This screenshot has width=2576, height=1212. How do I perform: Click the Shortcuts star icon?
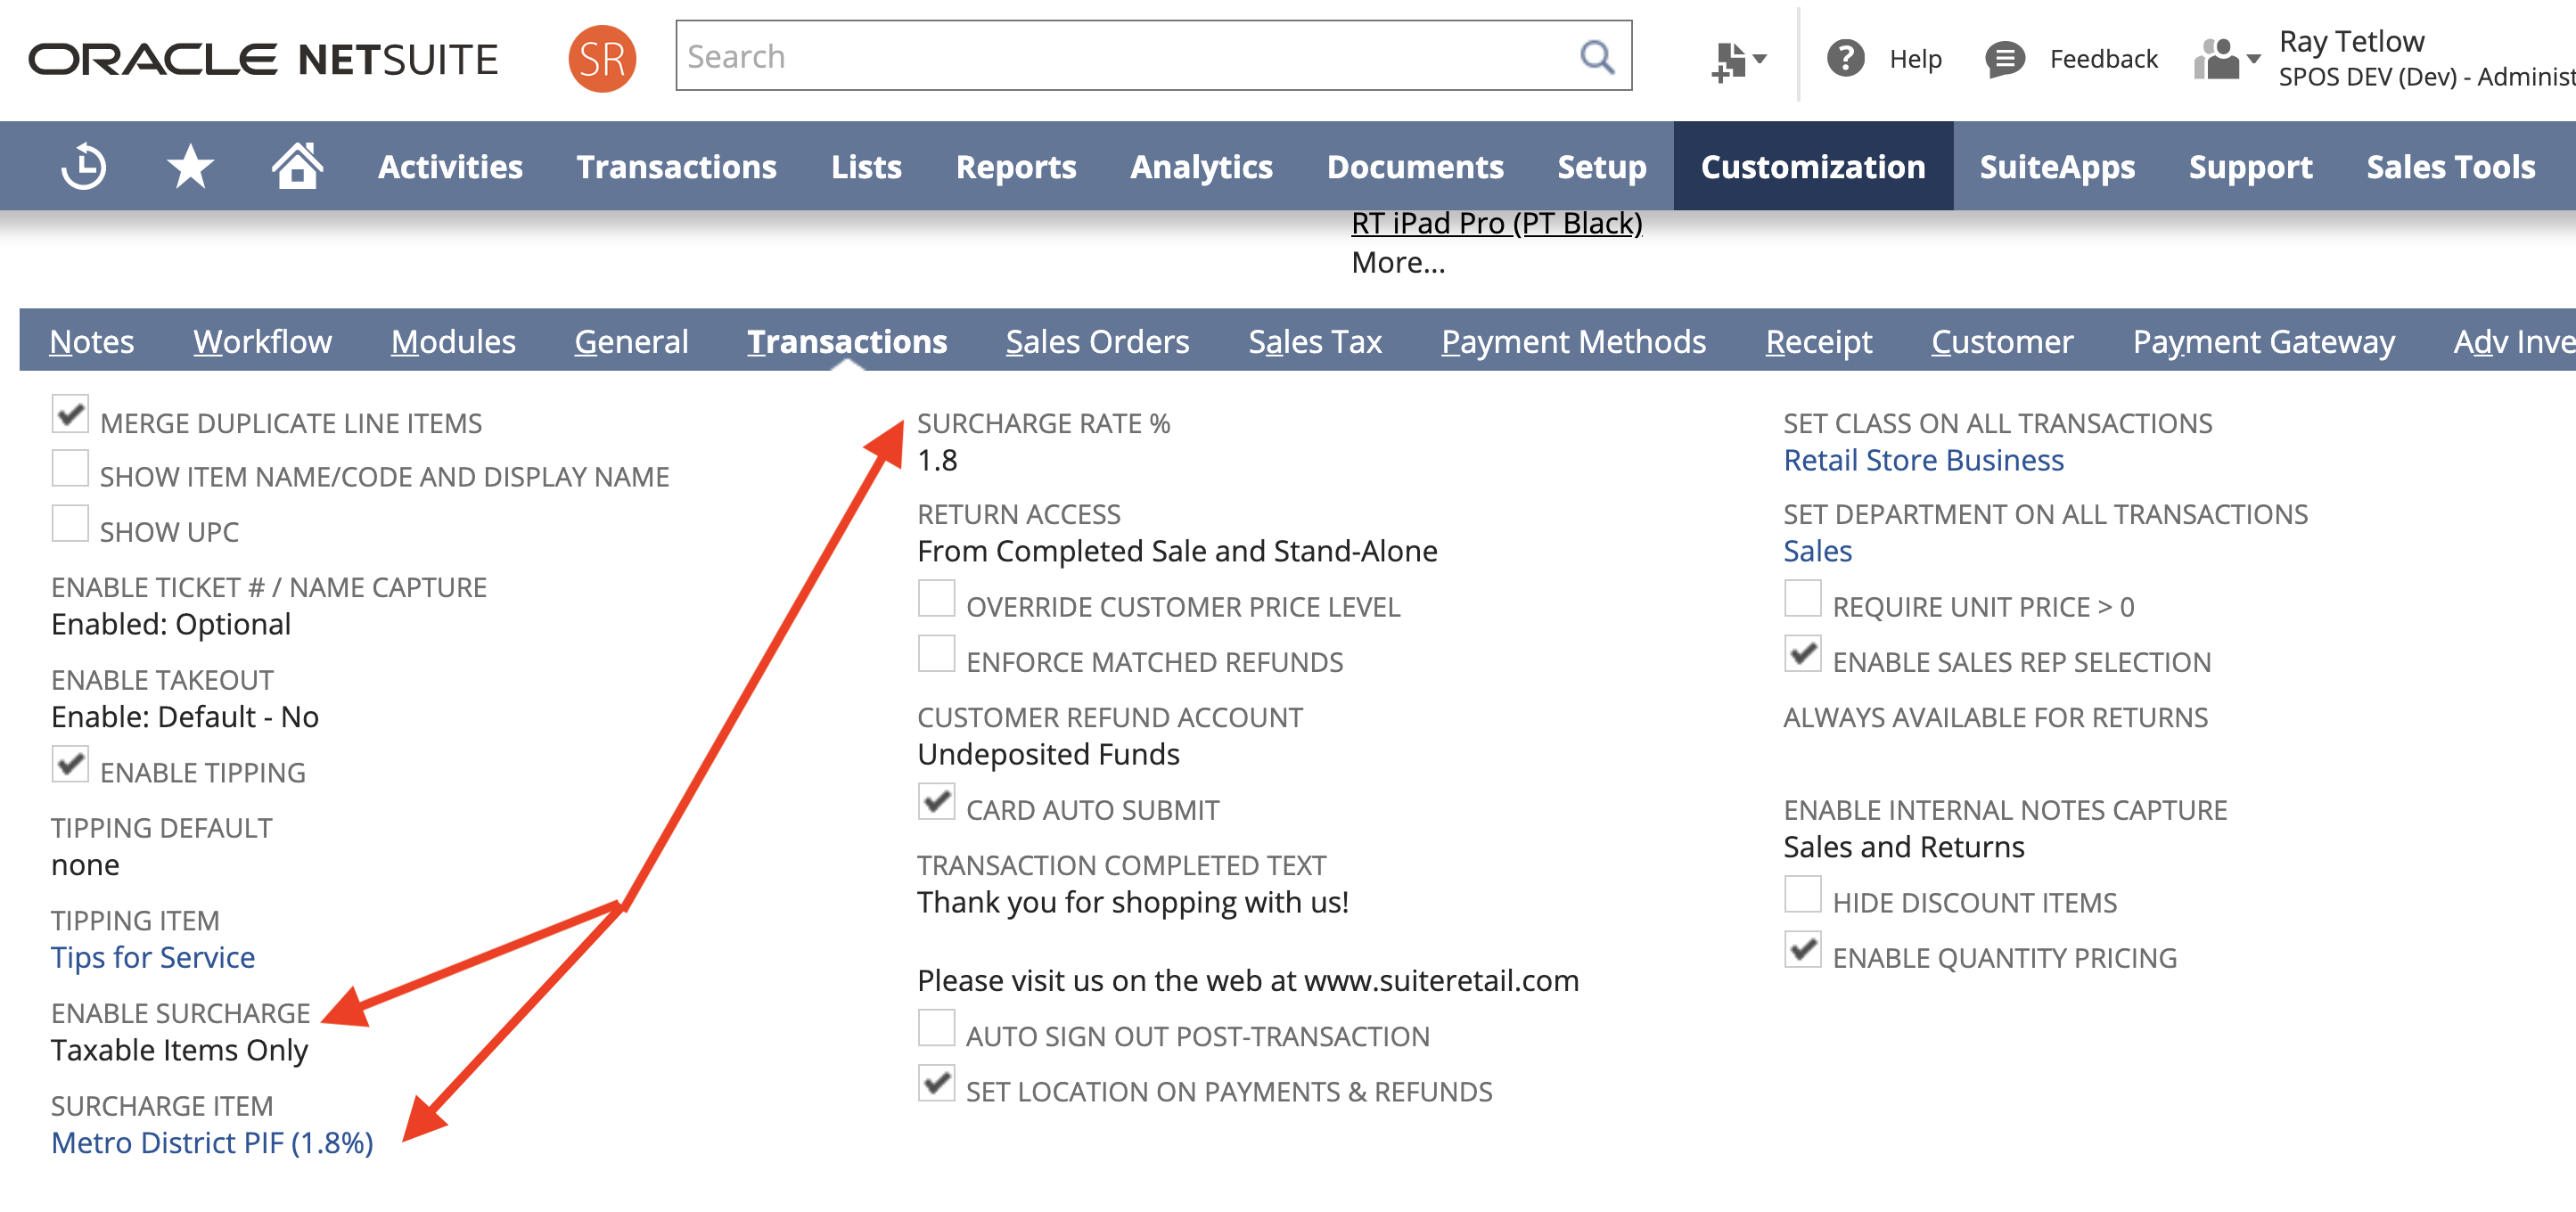tap(190, 166)
